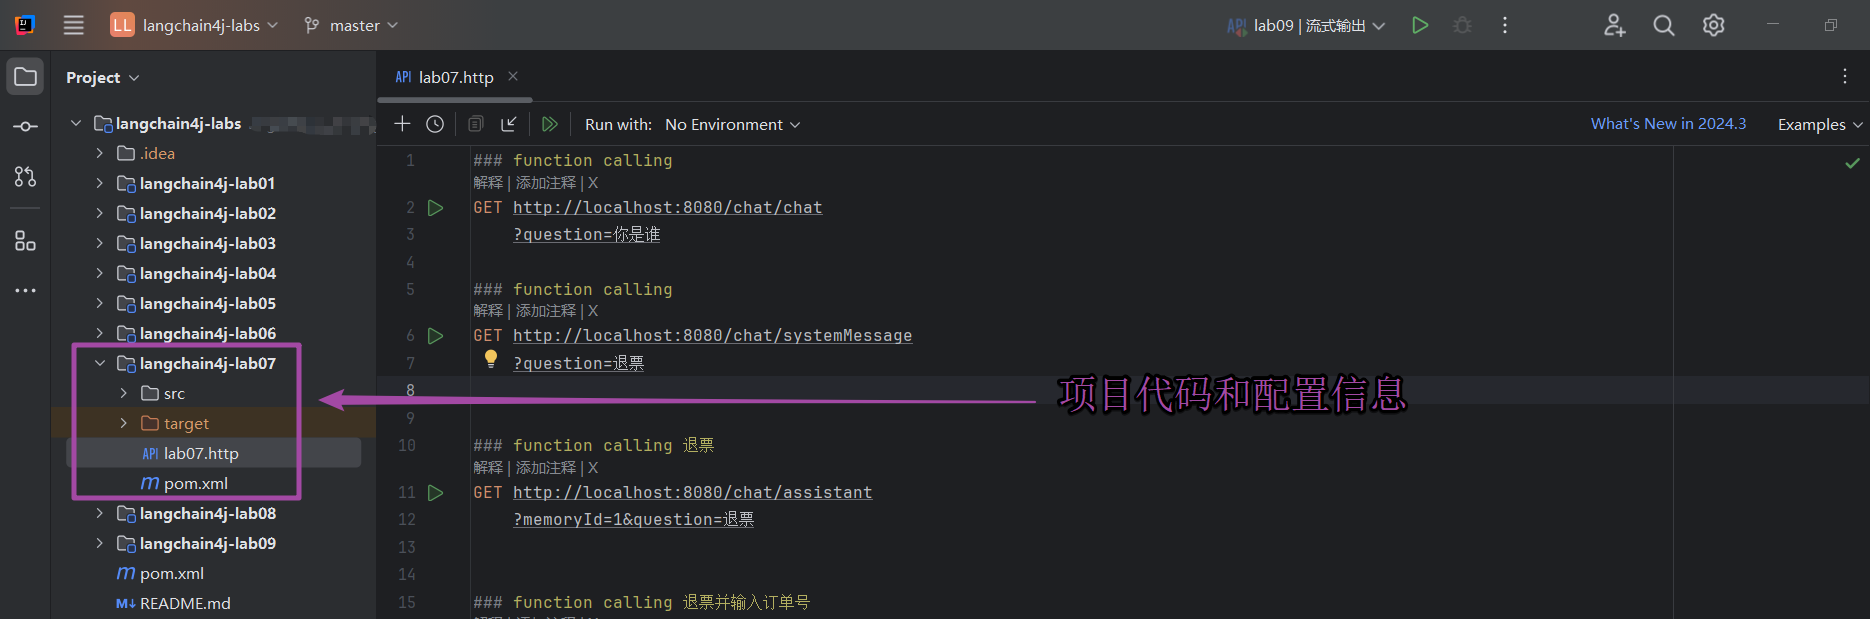Open the lab09 run configuration dropdown
The width and height of the screenshot is (1870, 619).
point(1306,25)
